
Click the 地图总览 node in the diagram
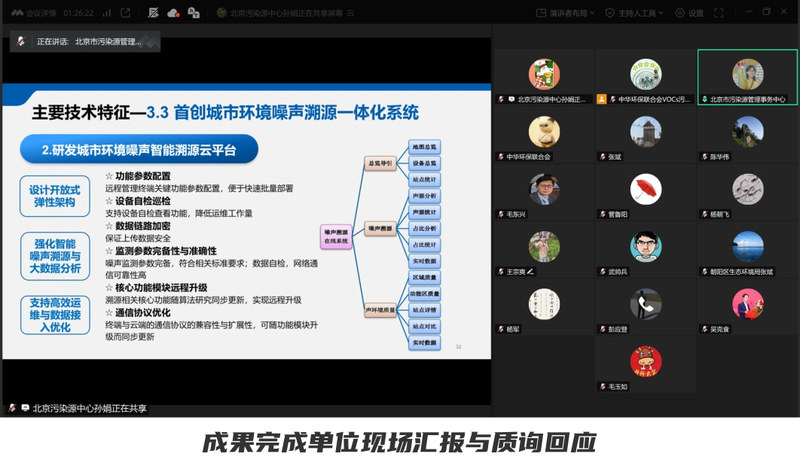click(x=424, y=147)
